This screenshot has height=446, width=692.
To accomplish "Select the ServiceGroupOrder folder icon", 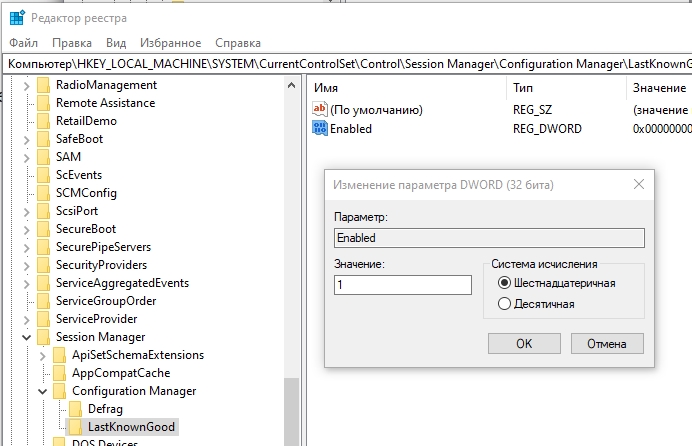I will (x=43, y=301).
